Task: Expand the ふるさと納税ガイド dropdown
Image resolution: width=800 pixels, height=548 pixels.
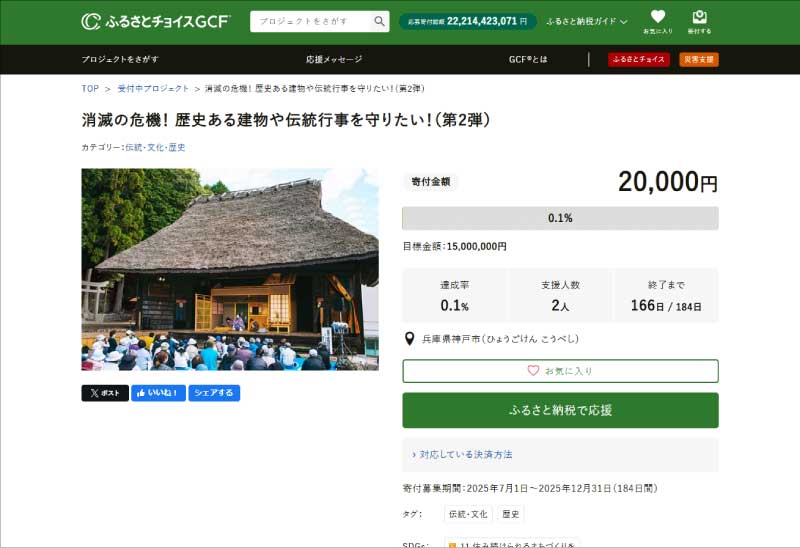Action: [587, 21]
